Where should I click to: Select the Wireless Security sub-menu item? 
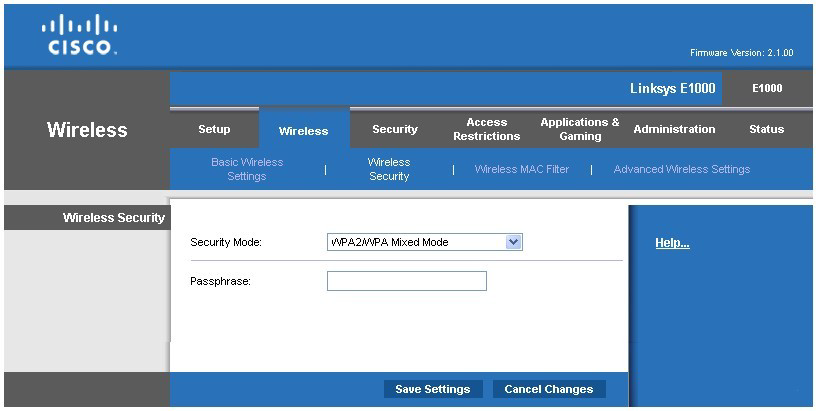pos(389,169)
